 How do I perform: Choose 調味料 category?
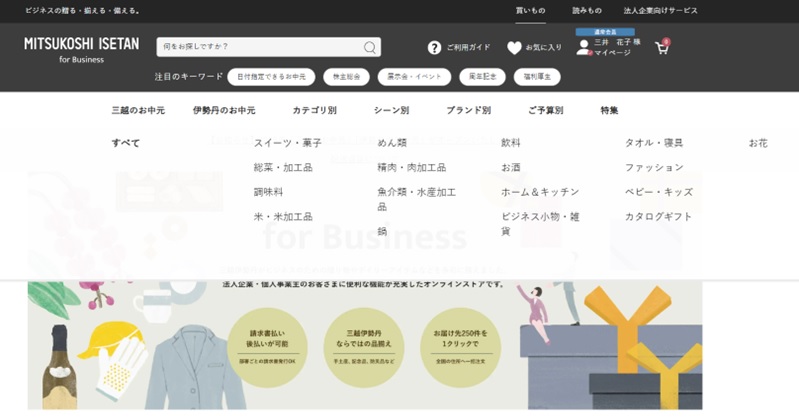pyautogui.click(x=268, y=192)
